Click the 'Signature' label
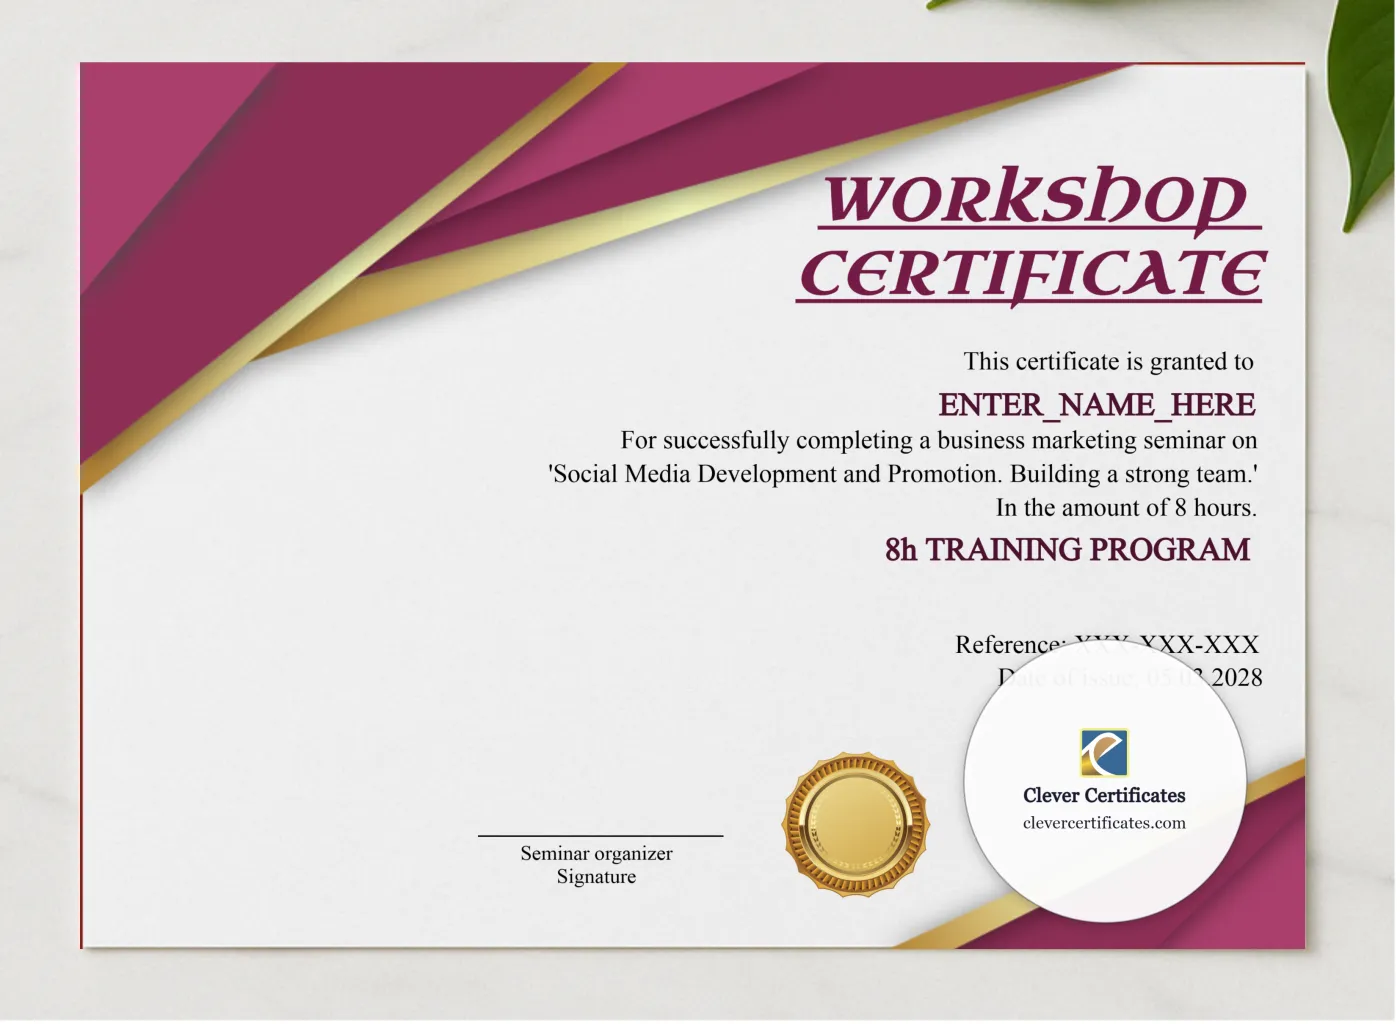Image resolution: width=1400 pixels, height=1024 pixels. click(596, 877)
